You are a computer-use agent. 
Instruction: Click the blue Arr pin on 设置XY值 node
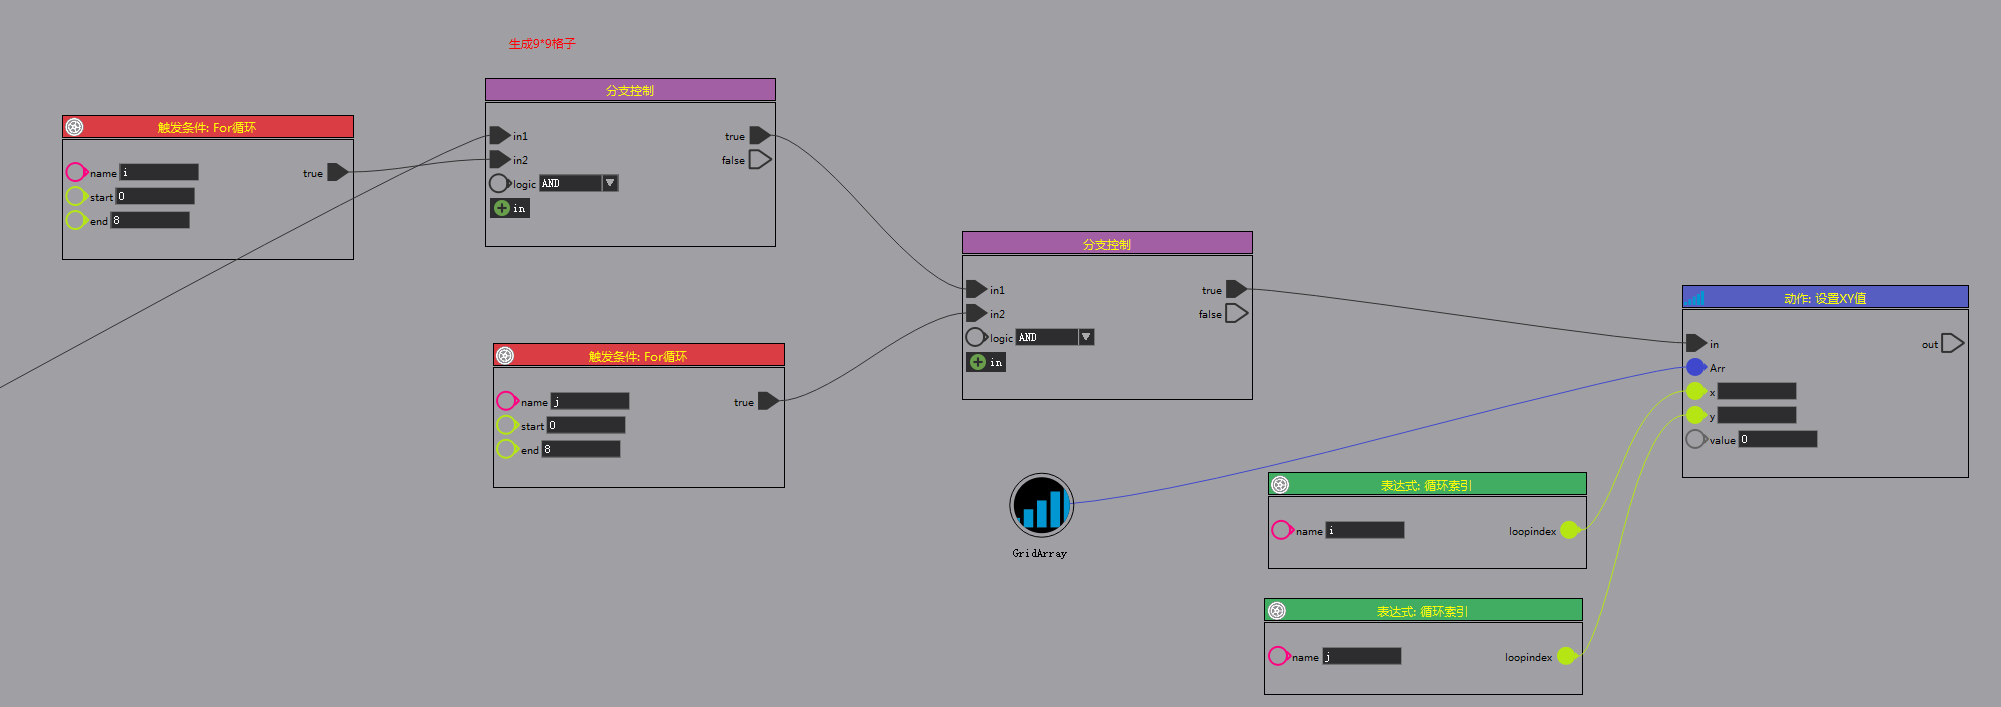[x=1695, y=367]
